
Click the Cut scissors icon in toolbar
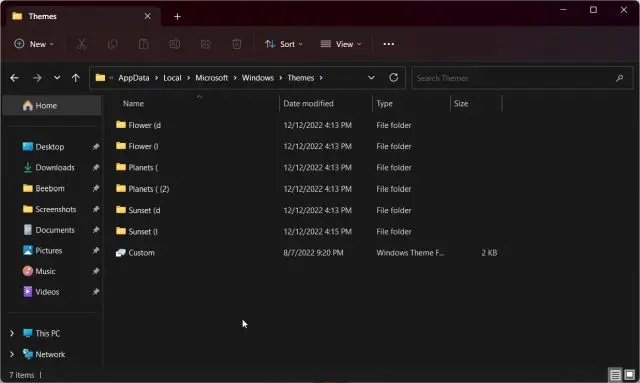pyautogui.click(x=82, y=44)
